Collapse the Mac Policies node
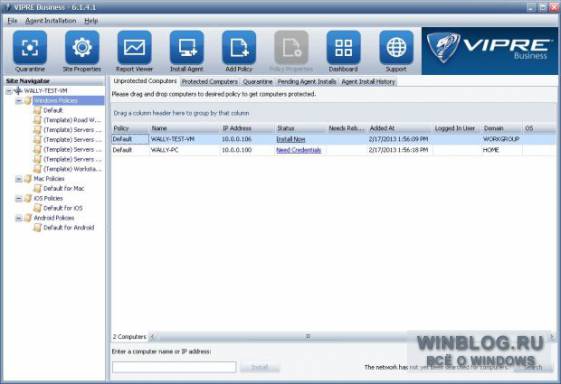The image size is (561, 384). coord(19,179)
